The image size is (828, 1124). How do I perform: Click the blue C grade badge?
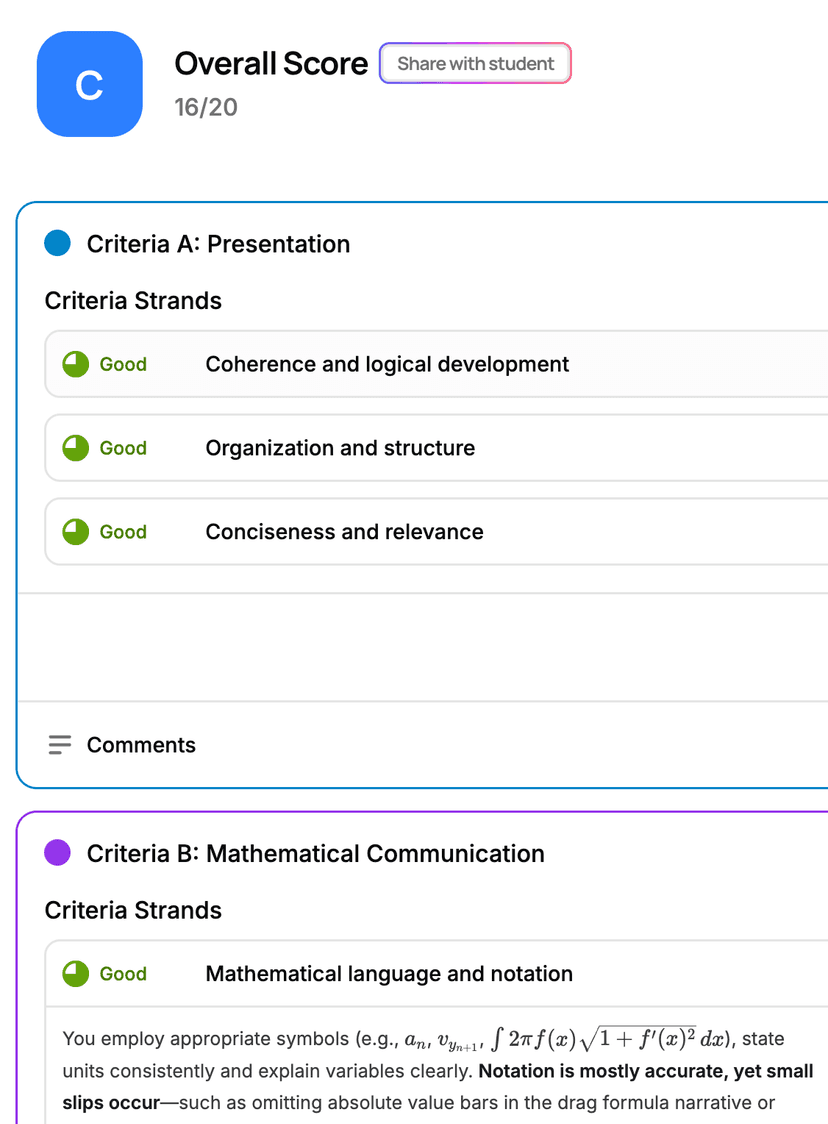click(x=89, y=84)
